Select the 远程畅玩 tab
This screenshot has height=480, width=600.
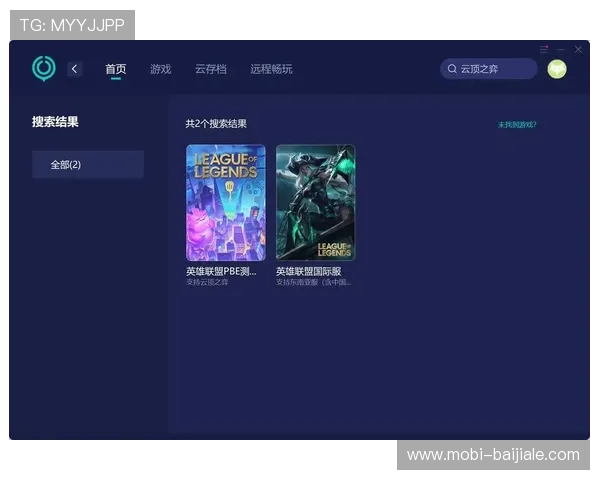point(271,69)
